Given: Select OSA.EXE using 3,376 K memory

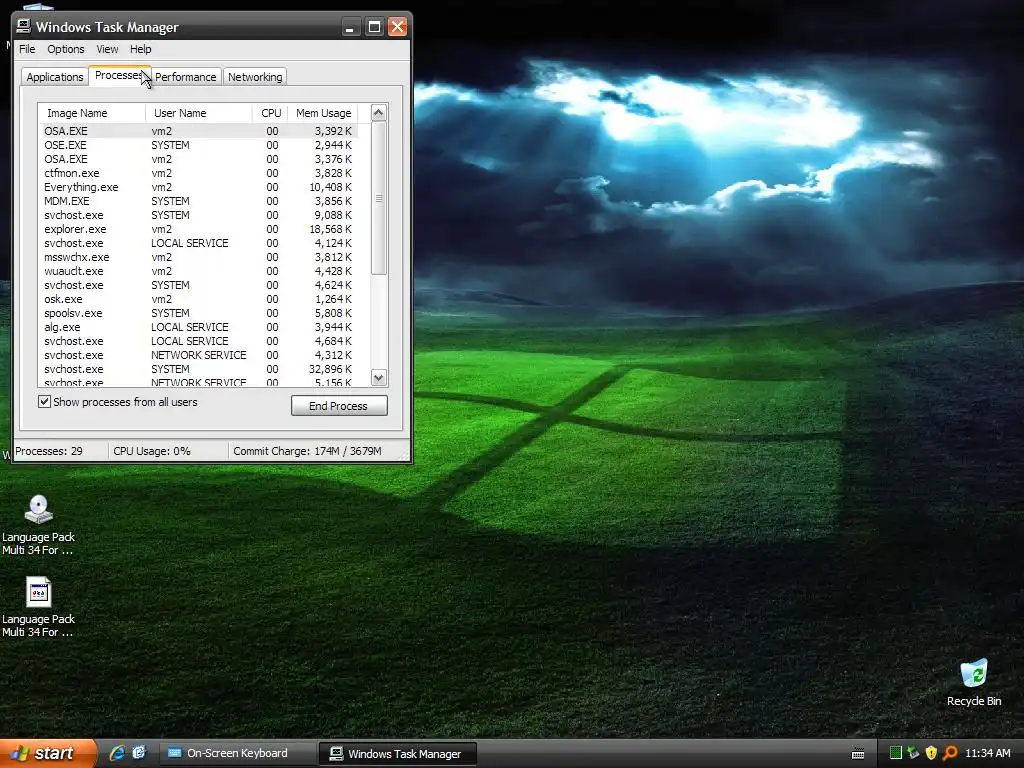Looking at the screenshot, I should (x=199, y=159).
